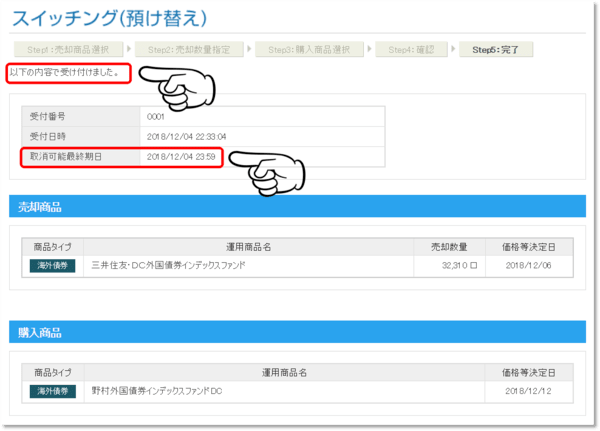Click the 以下の内容で受け付けました message
This screenshot has height=431, width=600.
(x=64, y=72)
